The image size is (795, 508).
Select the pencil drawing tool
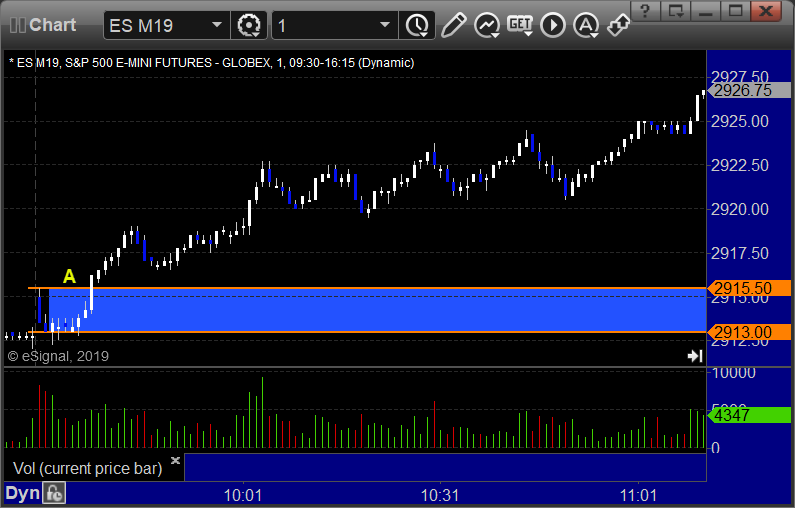click(453, 24)
